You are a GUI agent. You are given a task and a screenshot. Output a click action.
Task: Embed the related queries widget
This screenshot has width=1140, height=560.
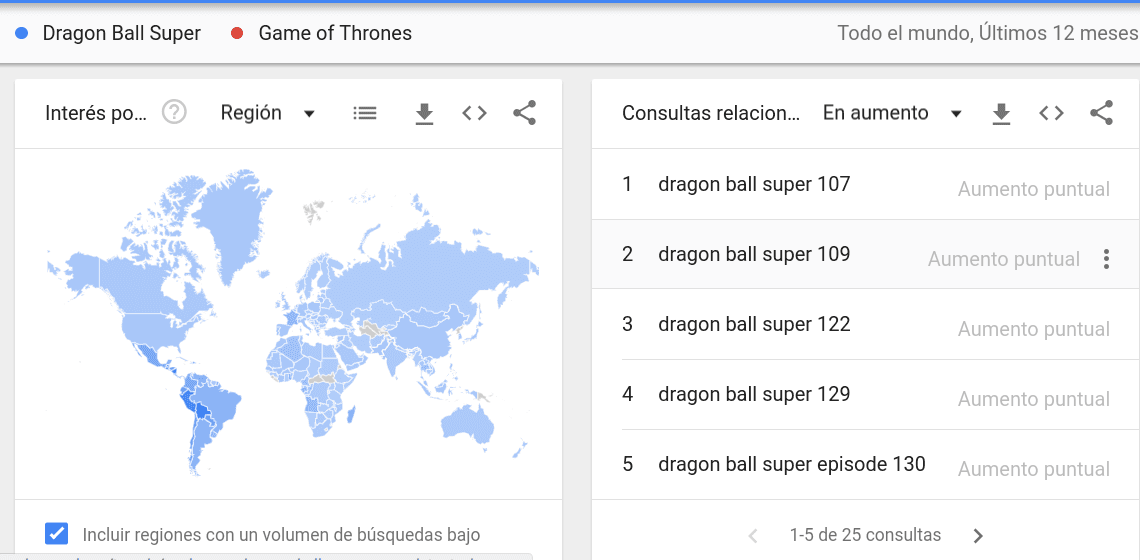click(1051, 113)
